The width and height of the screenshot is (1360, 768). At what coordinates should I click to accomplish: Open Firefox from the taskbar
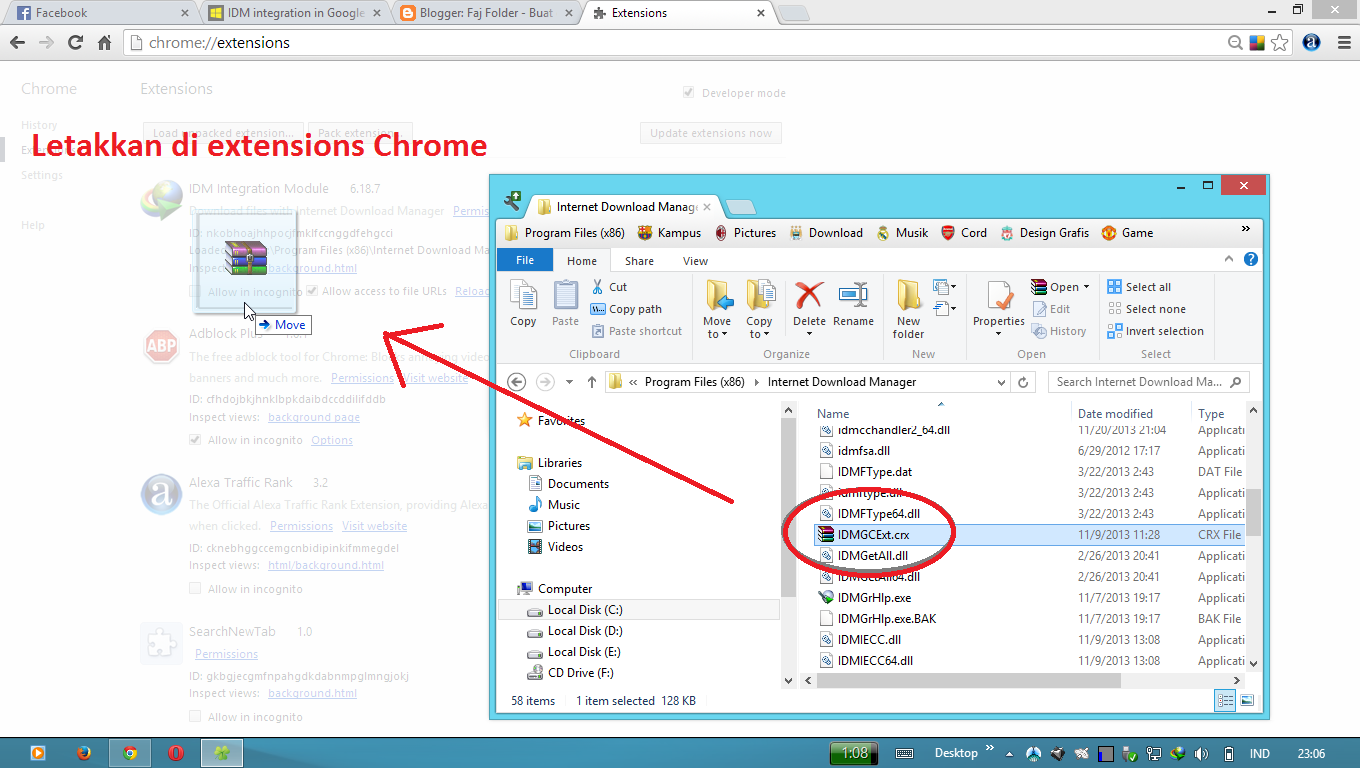coord(84,753)
